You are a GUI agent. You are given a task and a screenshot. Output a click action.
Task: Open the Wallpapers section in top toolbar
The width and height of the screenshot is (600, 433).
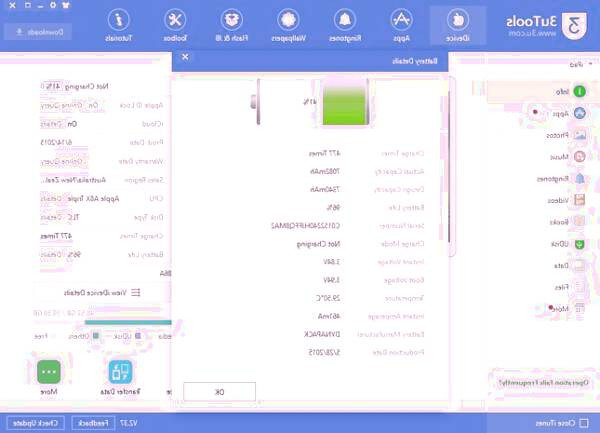tap(288, 26)
